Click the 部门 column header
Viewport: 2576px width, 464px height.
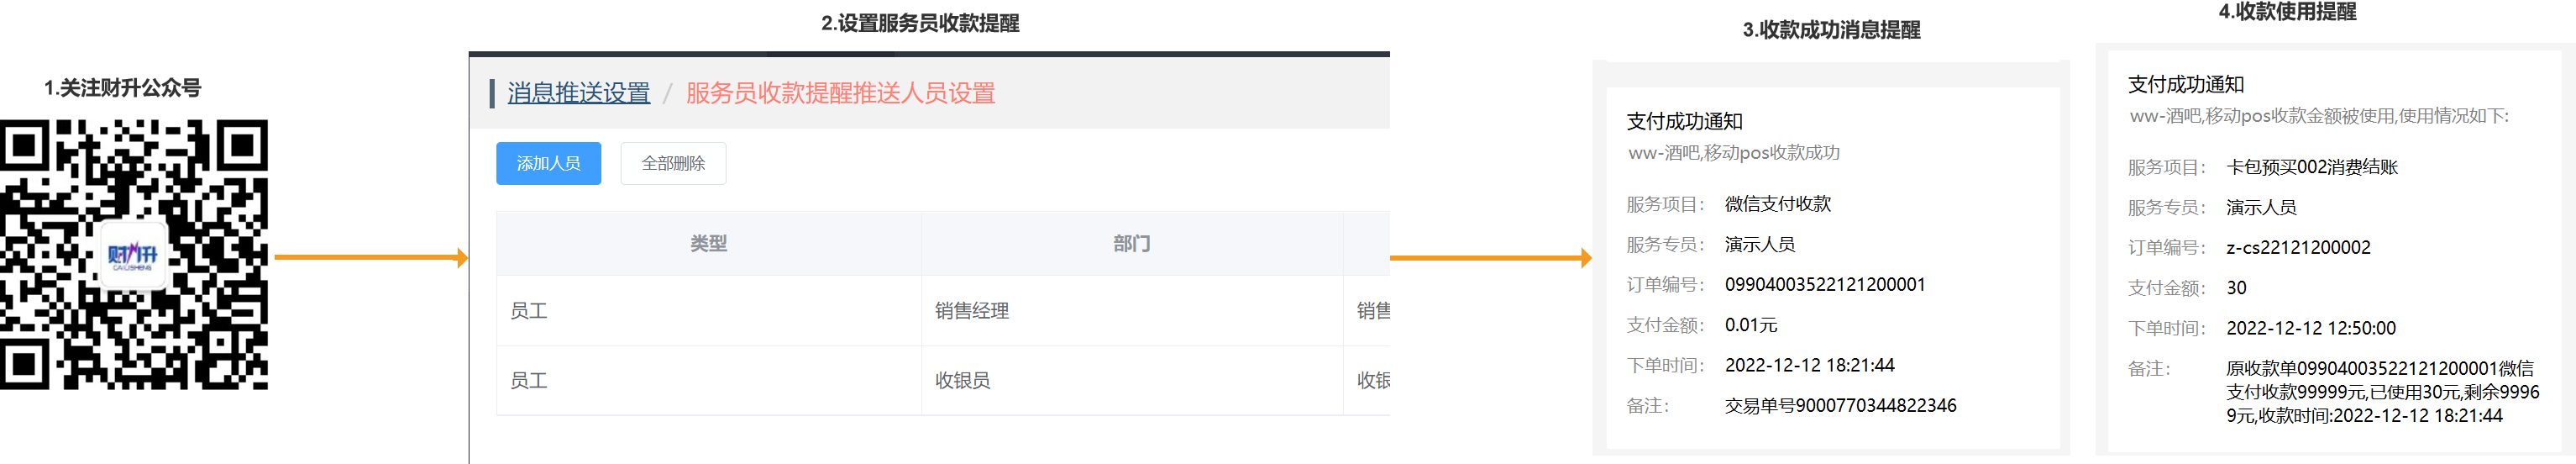[1131, 243]
